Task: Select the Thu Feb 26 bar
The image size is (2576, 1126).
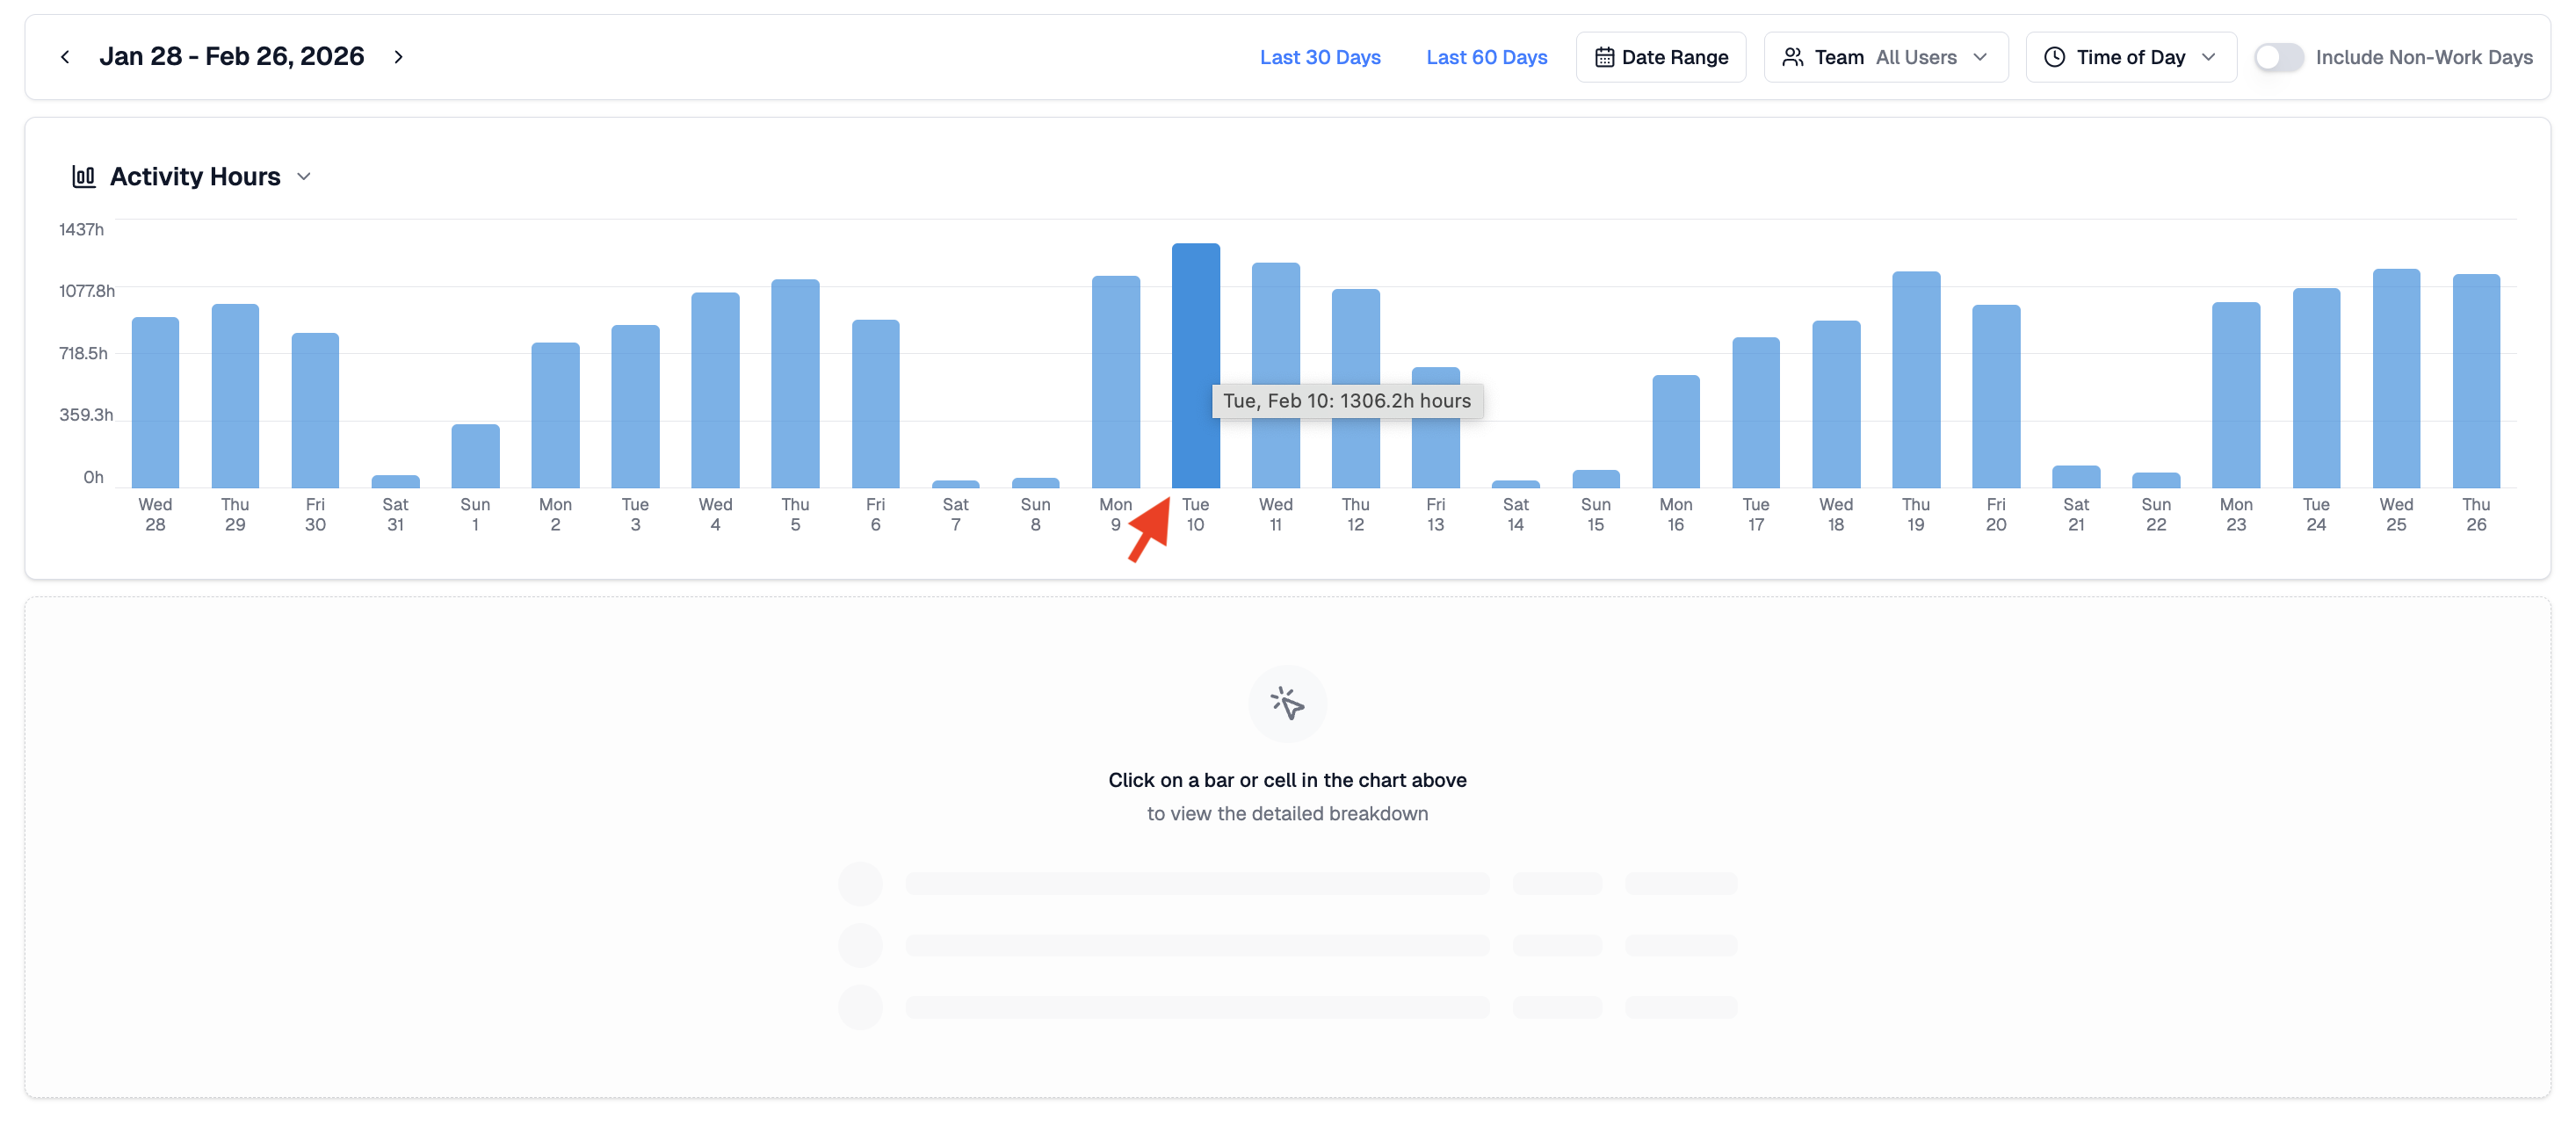Action: [2475, 381]
